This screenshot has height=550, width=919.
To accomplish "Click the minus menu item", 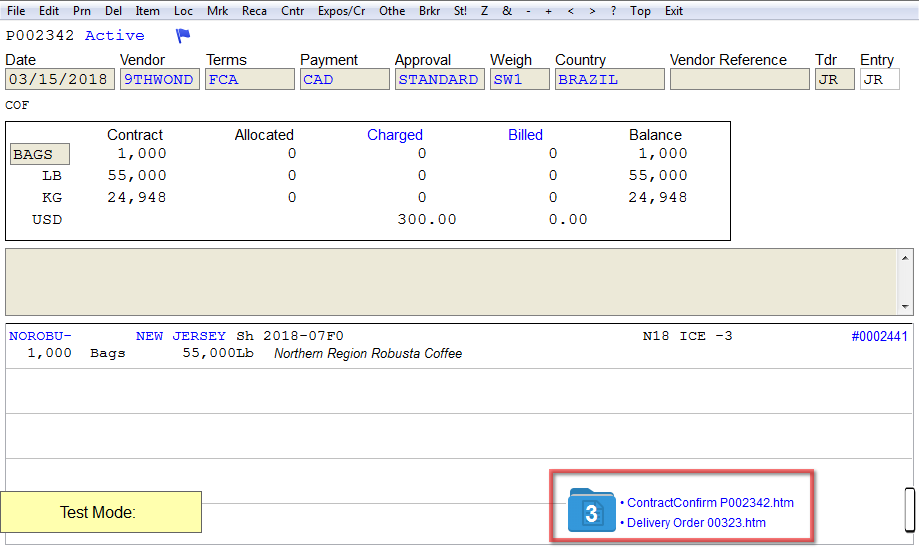I will click(x=528, y=11).
